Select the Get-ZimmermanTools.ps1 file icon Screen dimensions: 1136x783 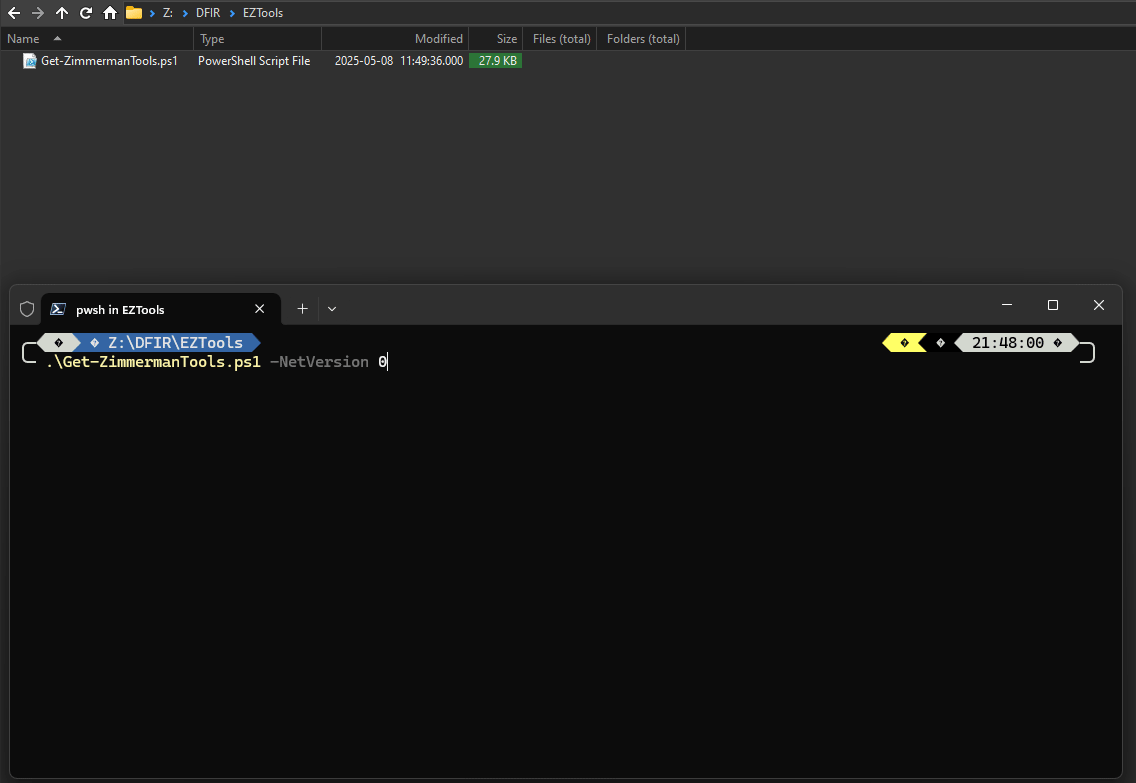pyautogui.click(x=28, y=60)
